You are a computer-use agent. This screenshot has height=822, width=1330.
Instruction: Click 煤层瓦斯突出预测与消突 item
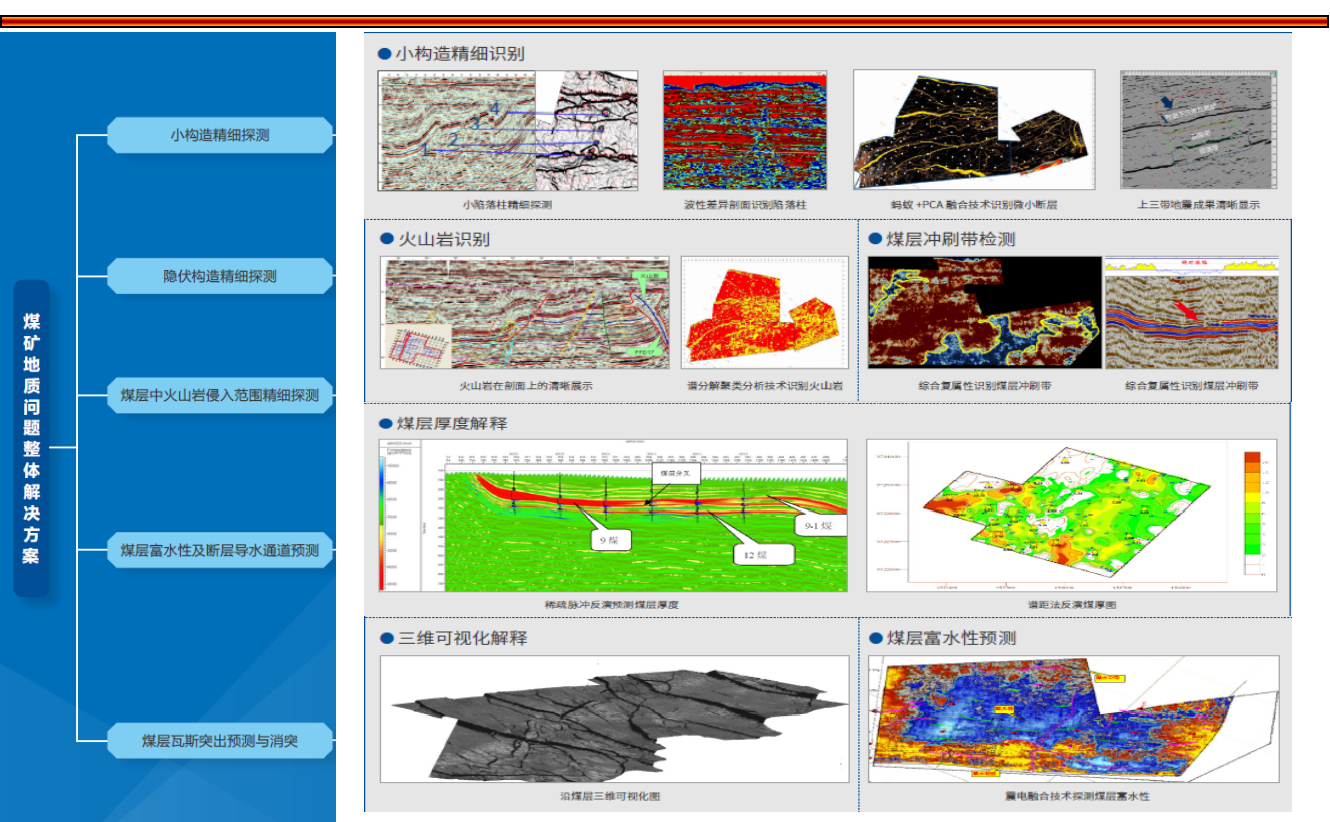(219, 741)
